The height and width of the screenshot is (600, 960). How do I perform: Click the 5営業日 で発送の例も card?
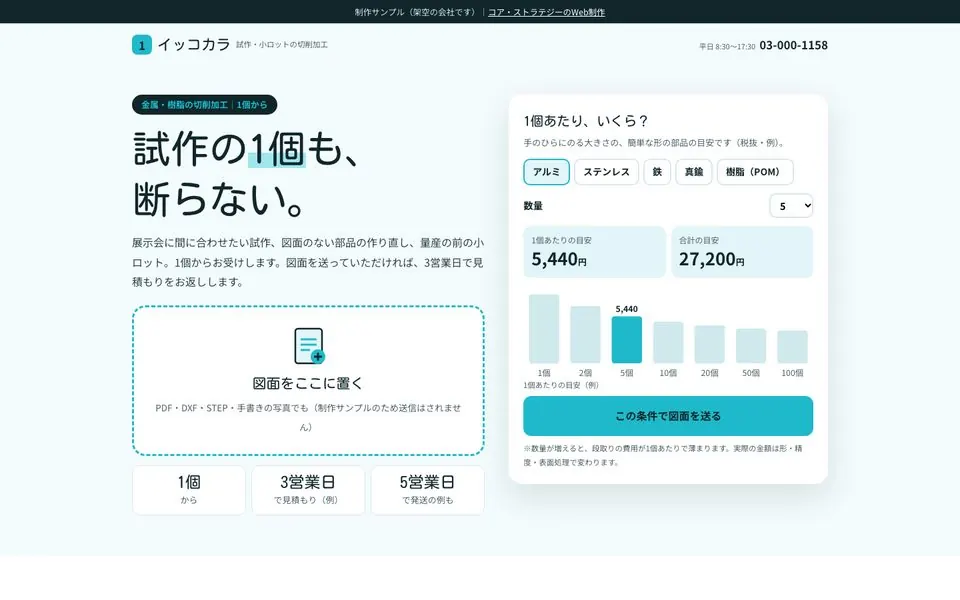click(x=427, y=490)
